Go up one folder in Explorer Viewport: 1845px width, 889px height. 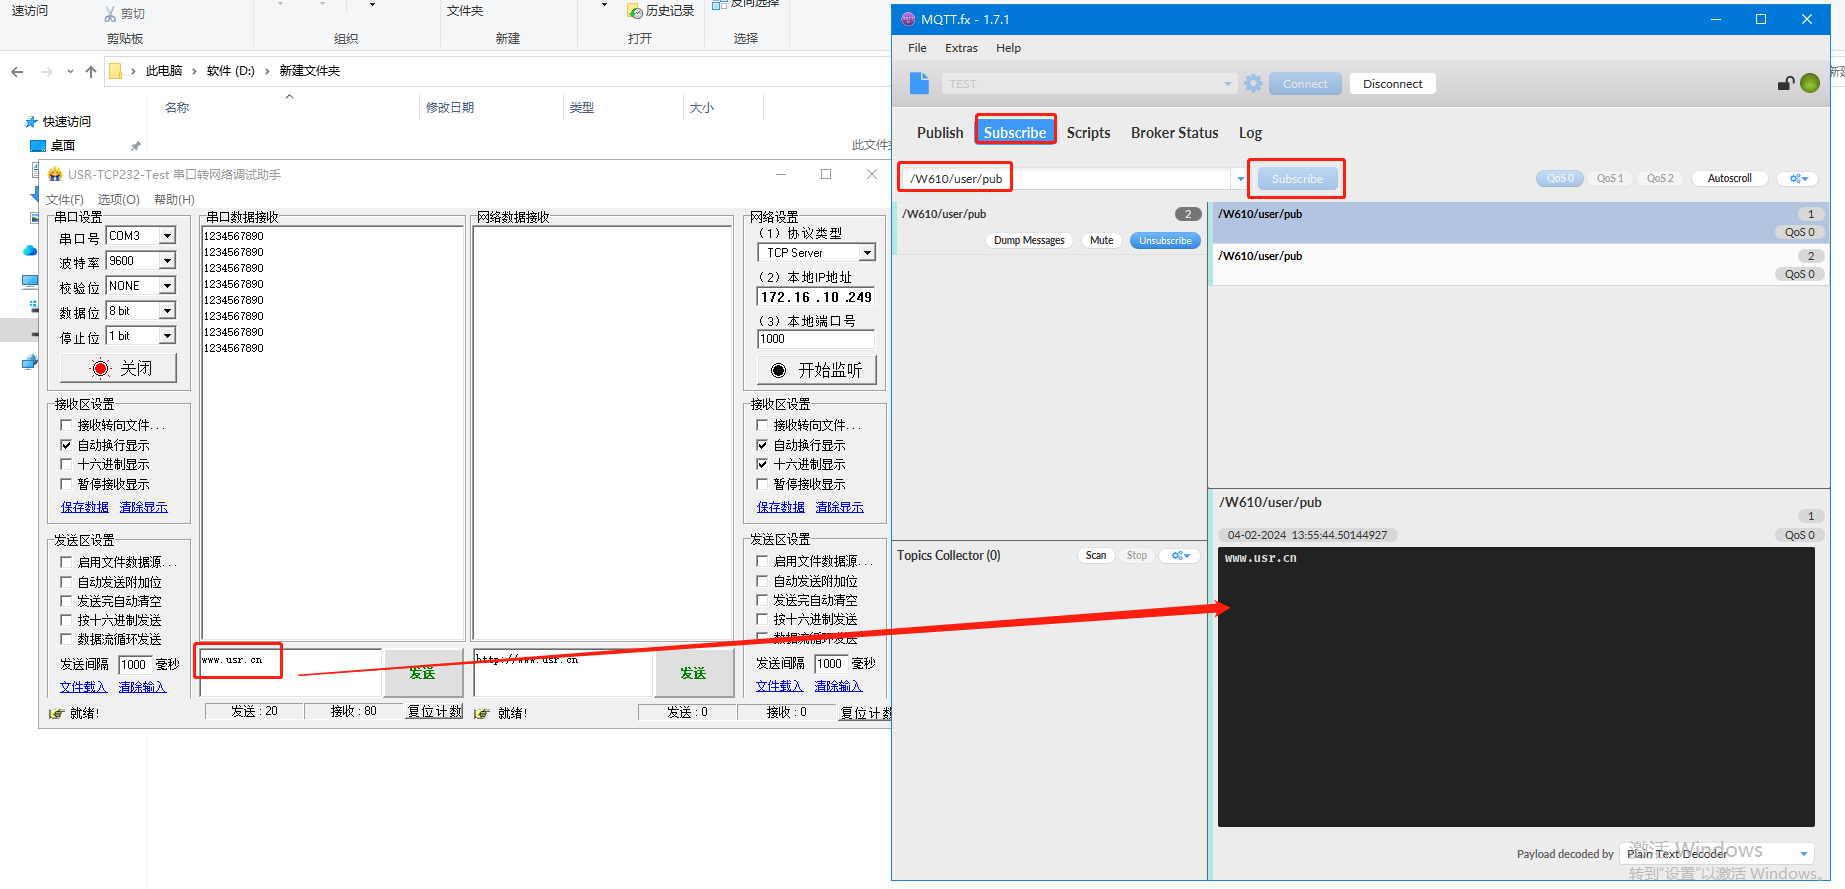91,71
